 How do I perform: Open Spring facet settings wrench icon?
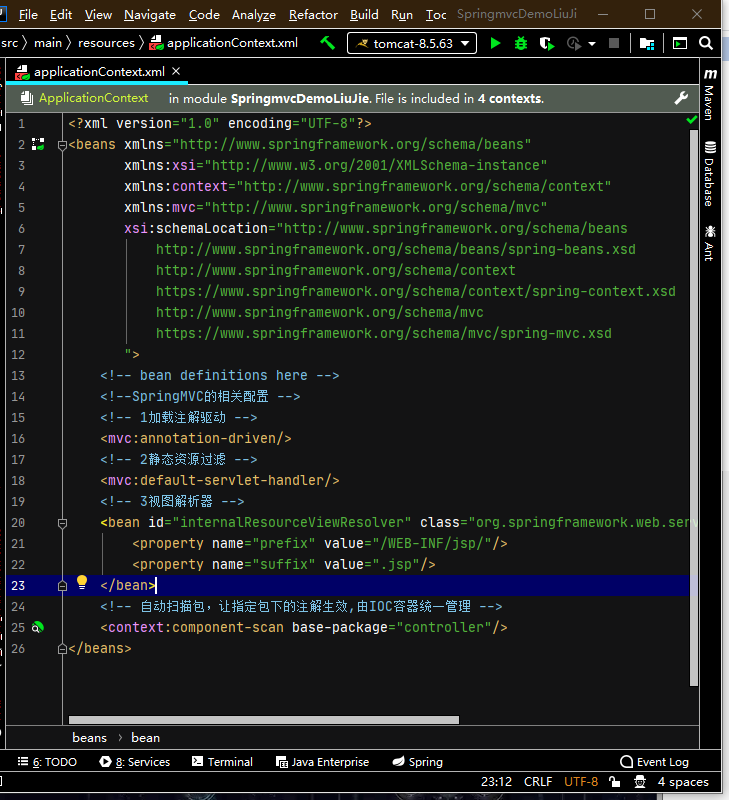[x=681, y=98]
